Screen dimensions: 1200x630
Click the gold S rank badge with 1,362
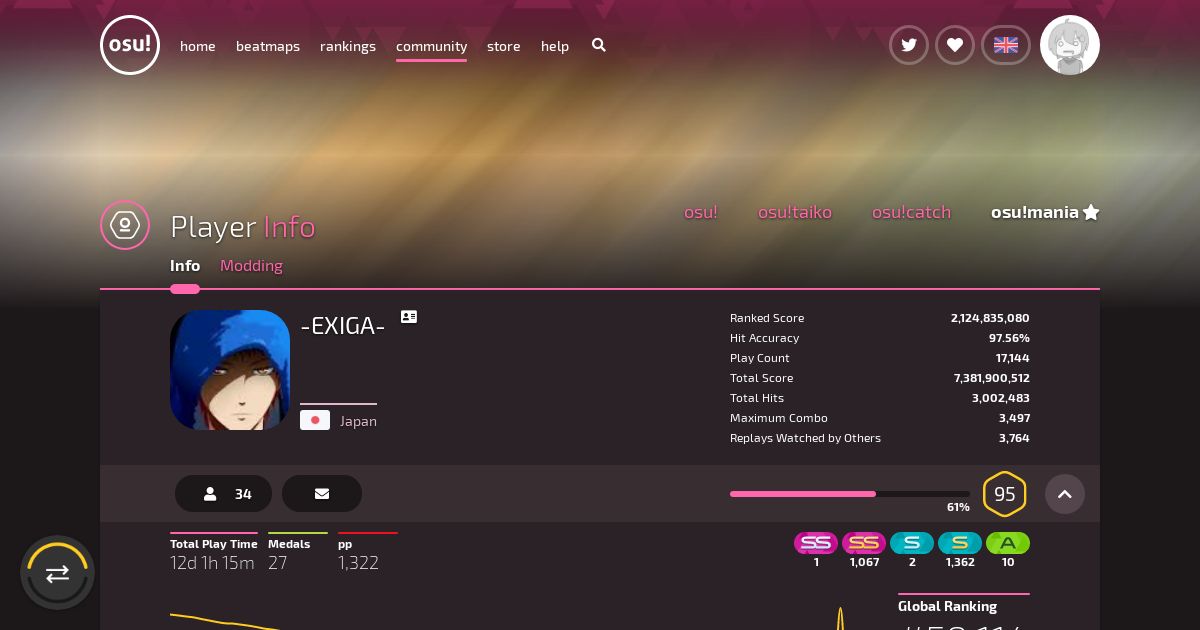click(960, 543)
